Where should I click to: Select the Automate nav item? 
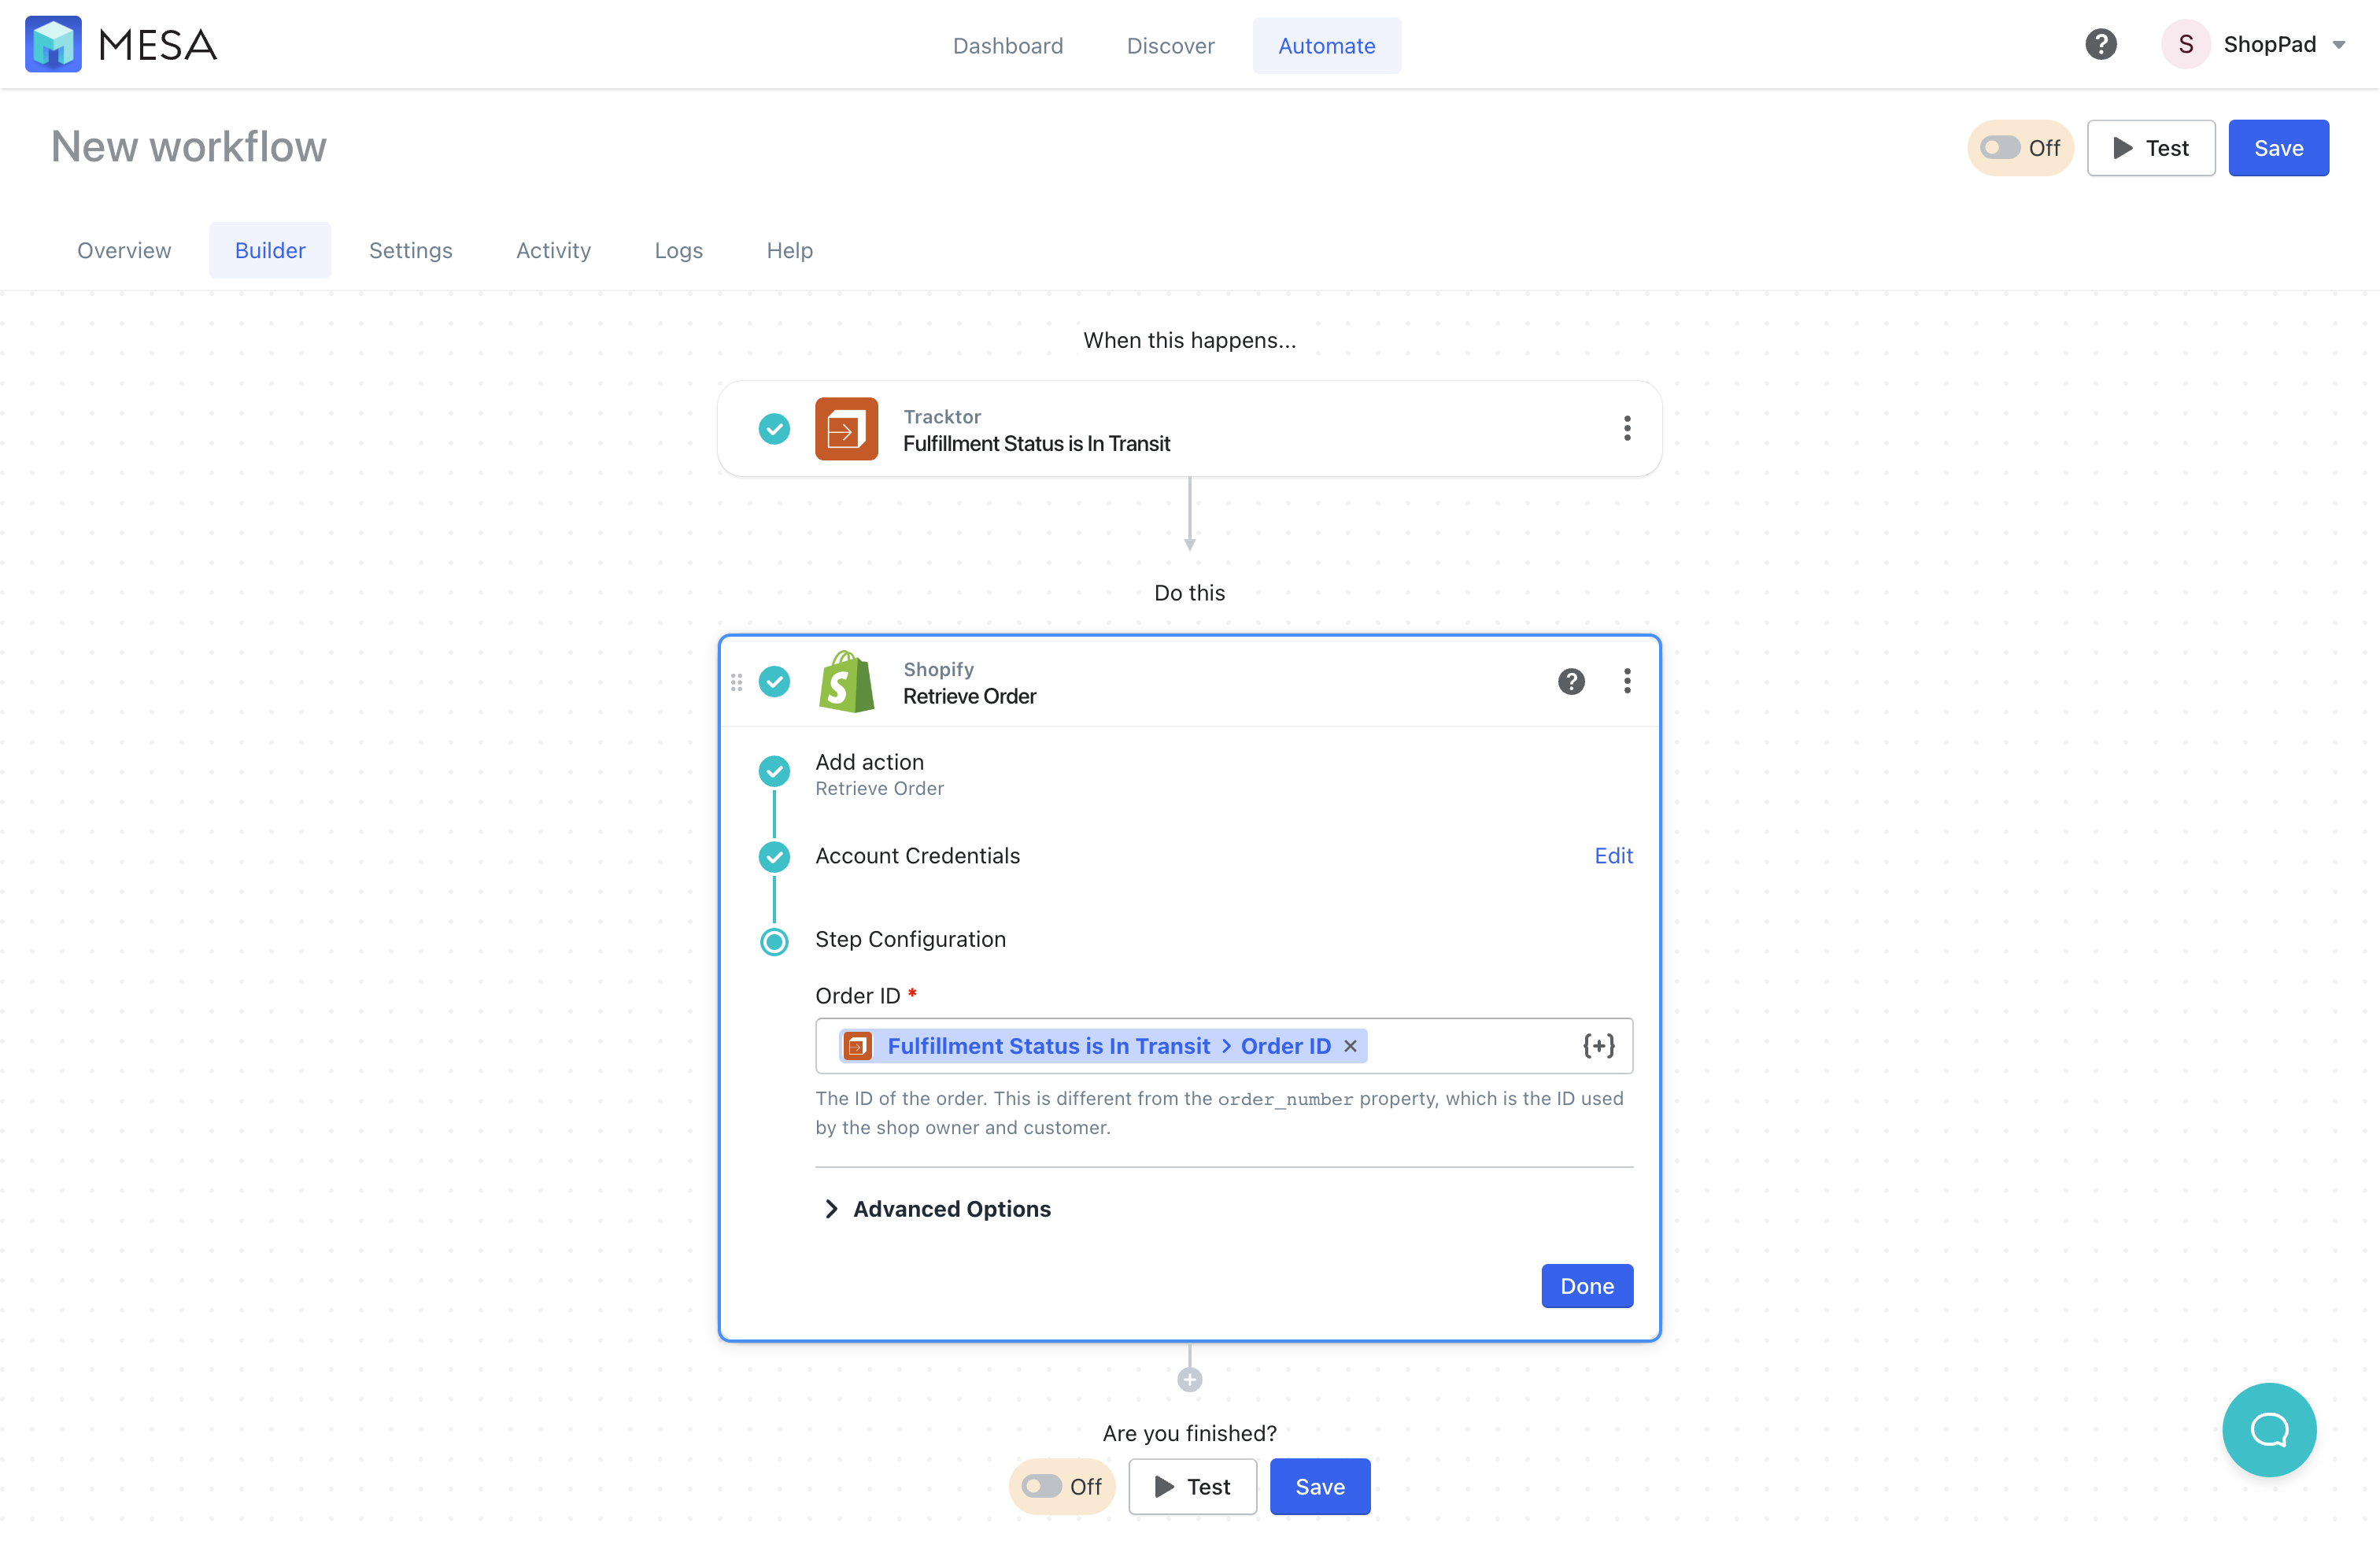click(1327, 46)
